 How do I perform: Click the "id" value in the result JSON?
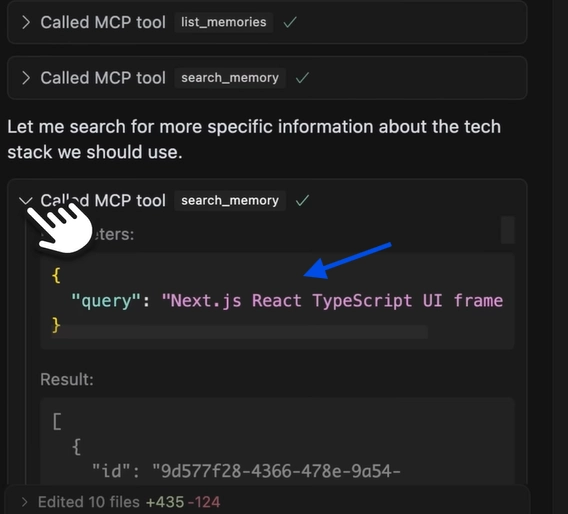pyautogui.click(x=276, y=472)
